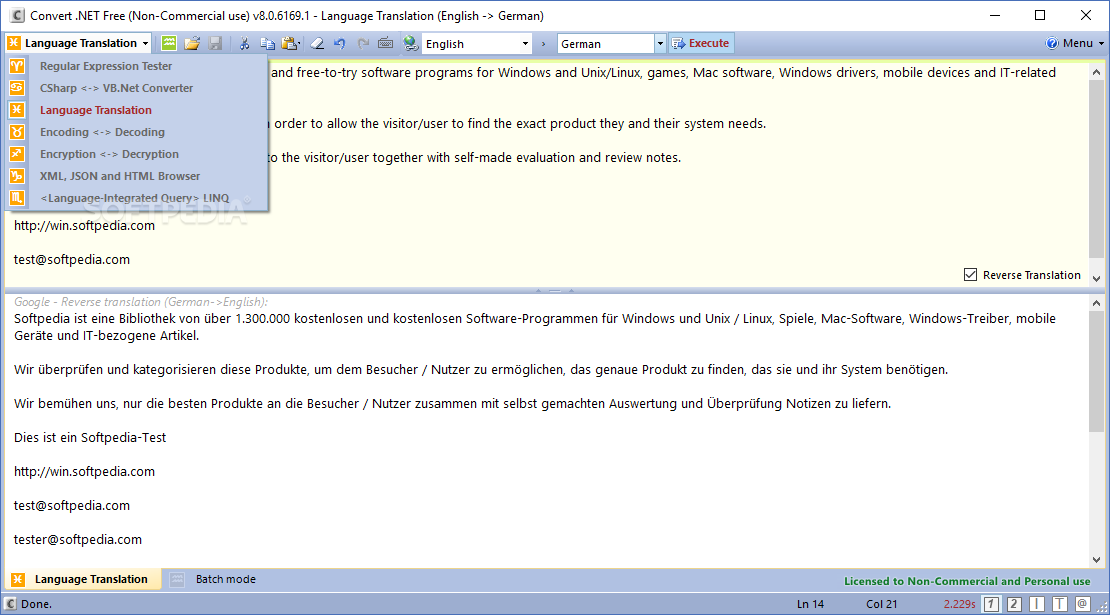Click the green New document toolbar icon

(x=168, y=43)
